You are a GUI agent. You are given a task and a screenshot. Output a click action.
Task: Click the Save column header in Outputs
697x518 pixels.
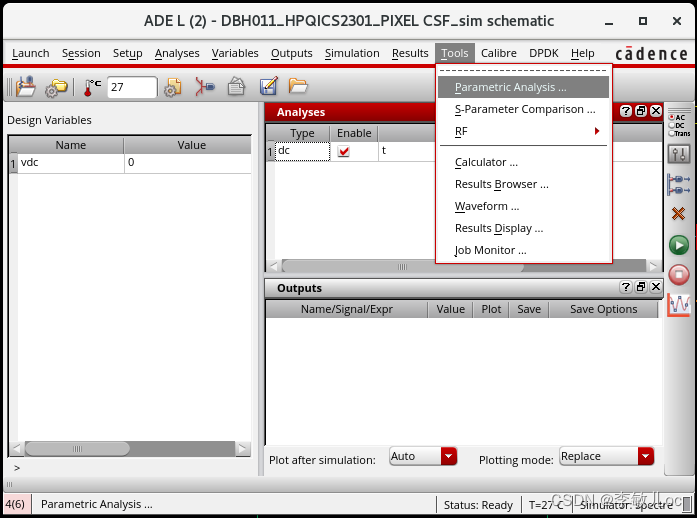tap(529, 309)
